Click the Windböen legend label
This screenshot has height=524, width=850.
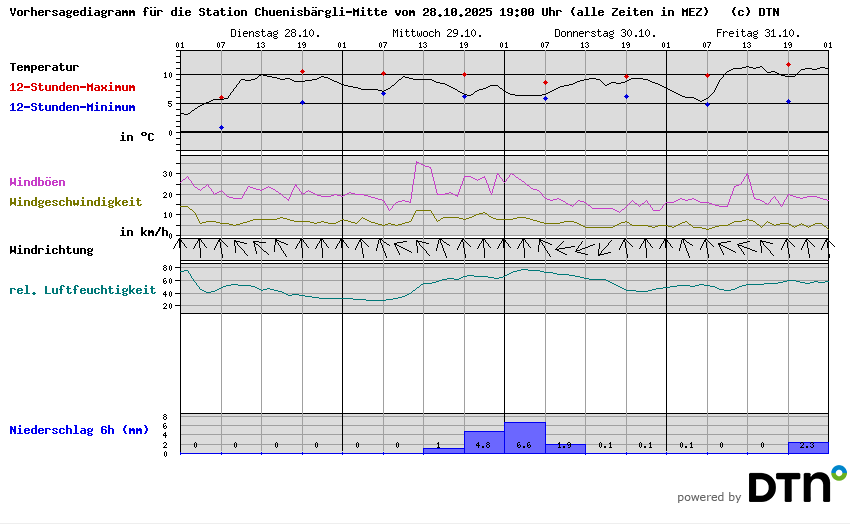point(37,182)
